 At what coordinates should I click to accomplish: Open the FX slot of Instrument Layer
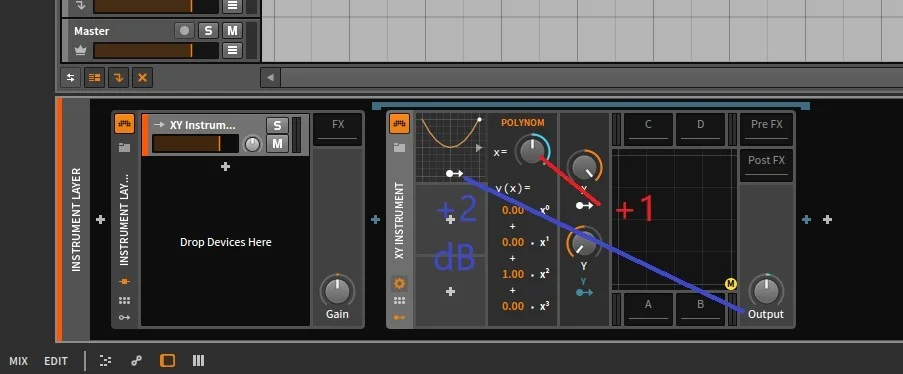pos(338,130)
